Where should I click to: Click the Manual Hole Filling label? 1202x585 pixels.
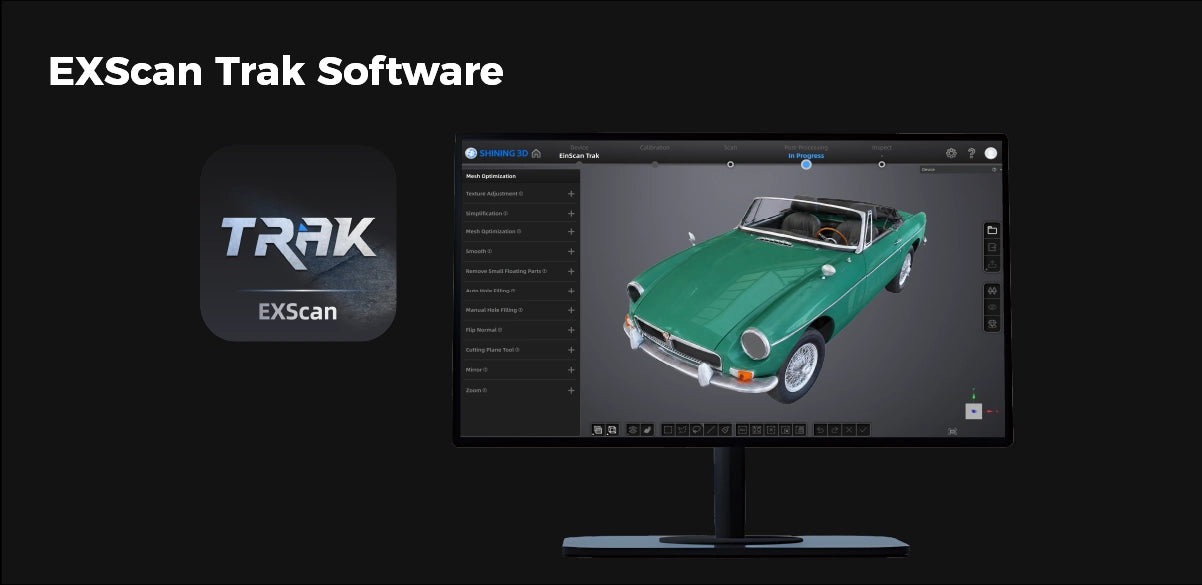tap(492, 311)
